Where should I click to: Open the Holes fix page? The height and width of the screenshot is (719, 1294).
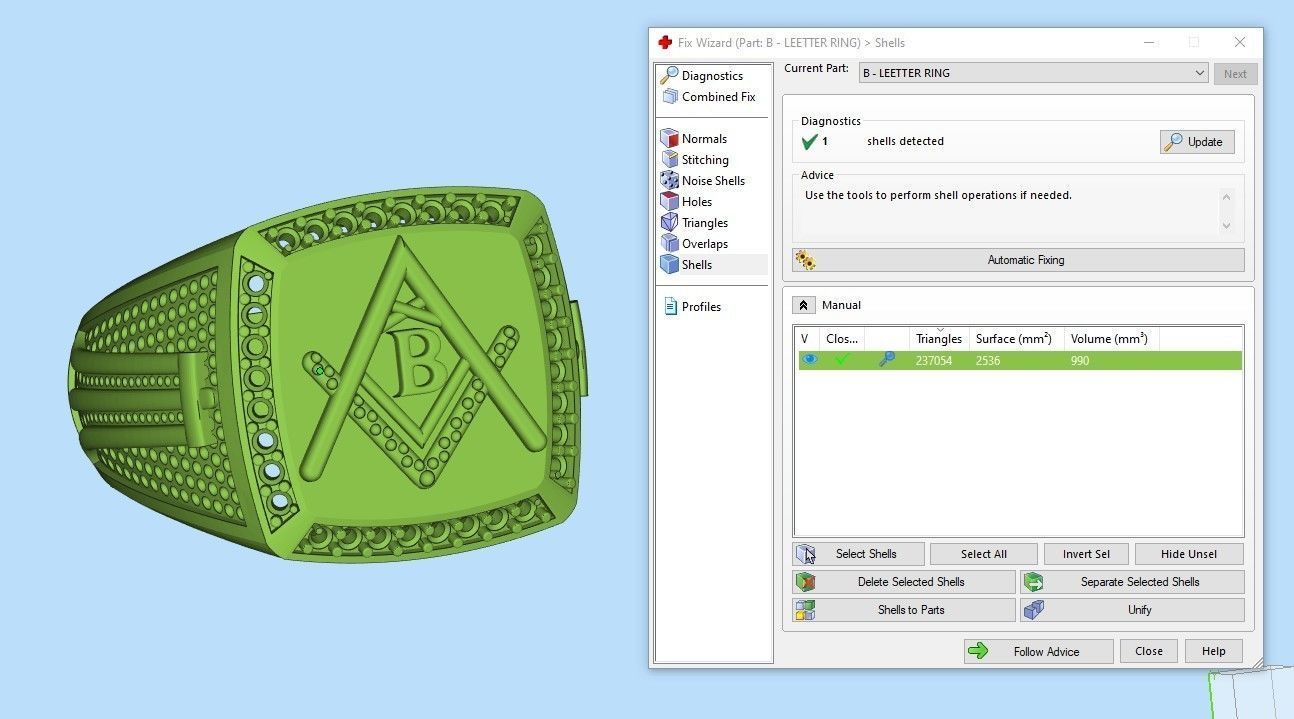pyautogui.click(x=697, y=202)
